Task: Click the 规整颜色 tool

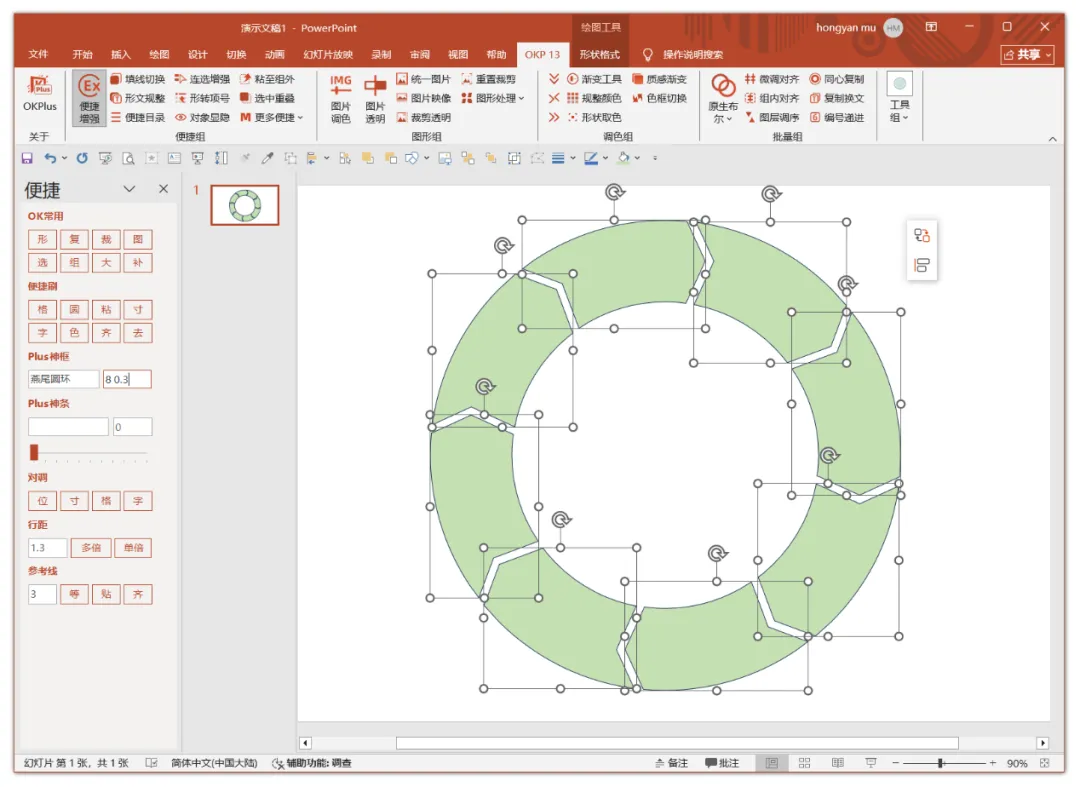Action: pyautogui.click(x=594, y=98)
